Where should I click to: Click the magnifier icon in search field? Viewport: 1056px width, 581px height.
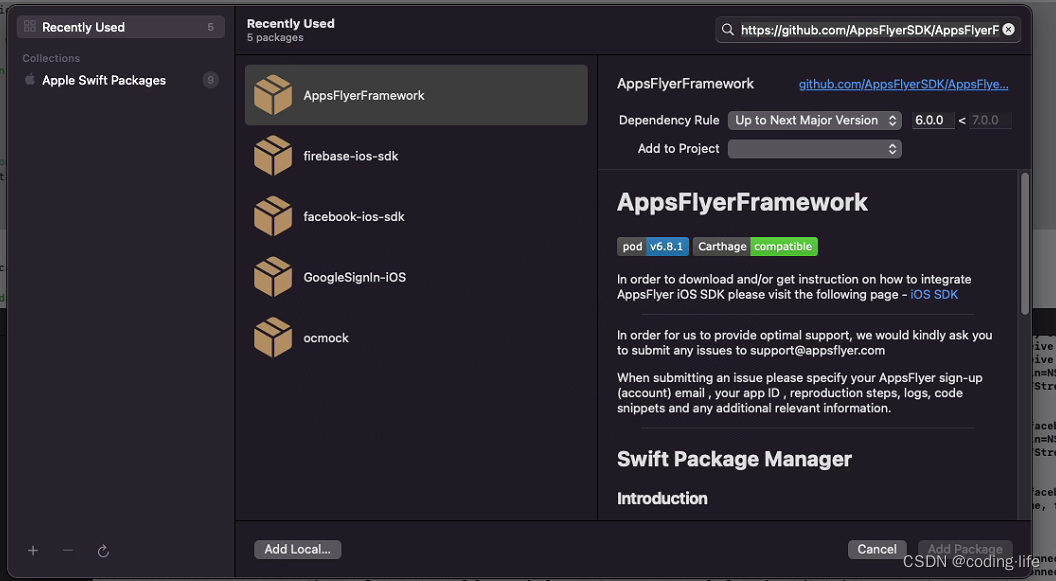pos(727,30)
